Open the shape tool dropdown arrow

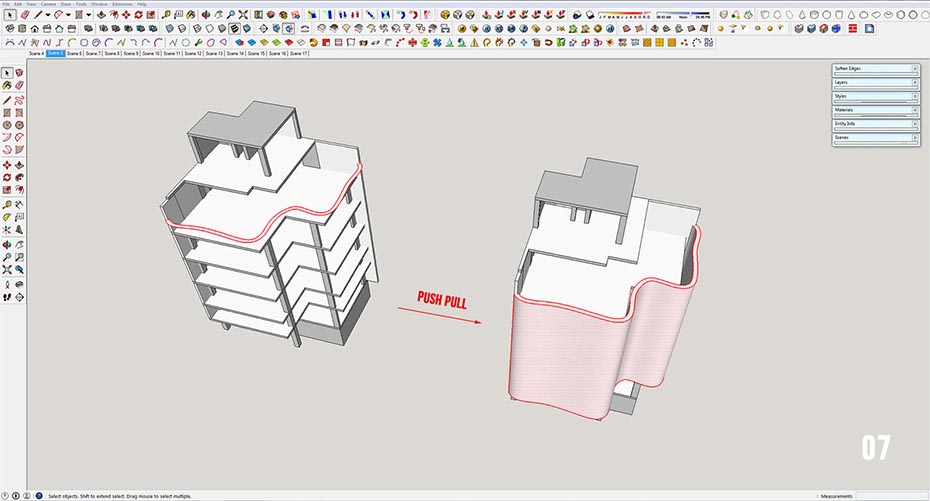pyautogui.click(x=88, y=14)
